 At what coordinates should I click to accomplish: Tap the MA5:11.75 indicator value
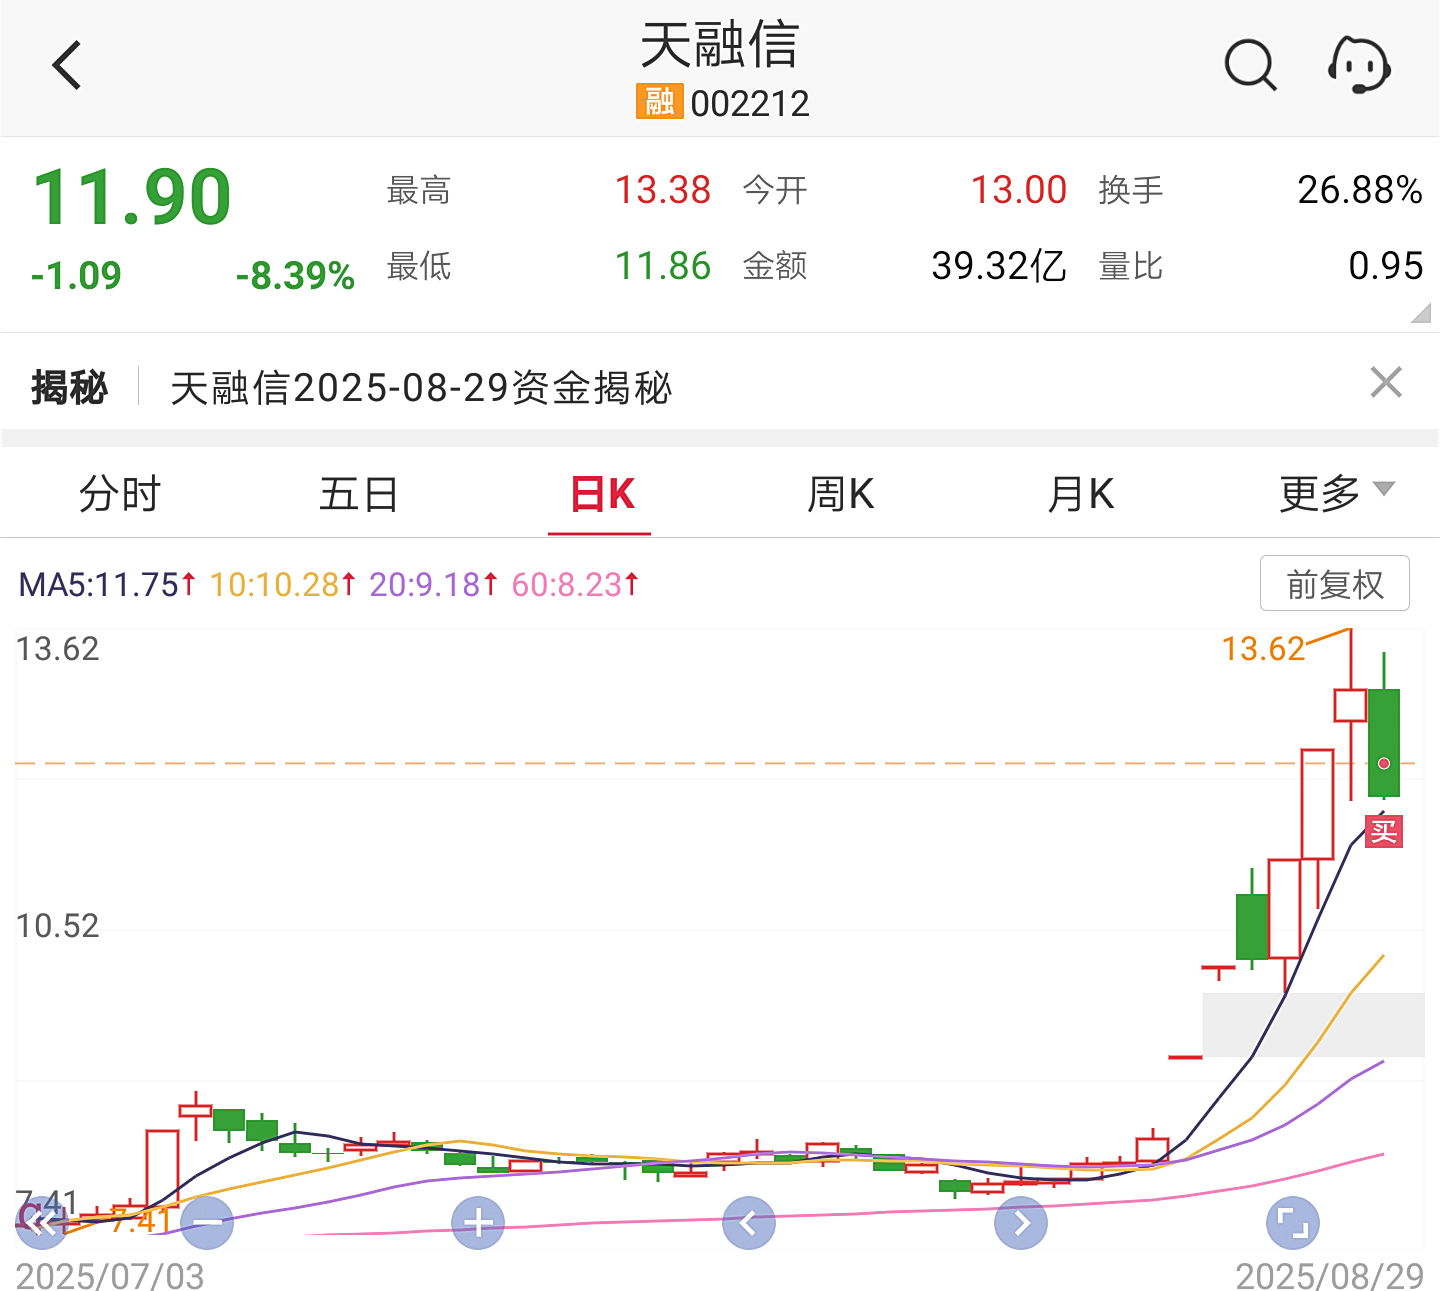coord(107,584)
